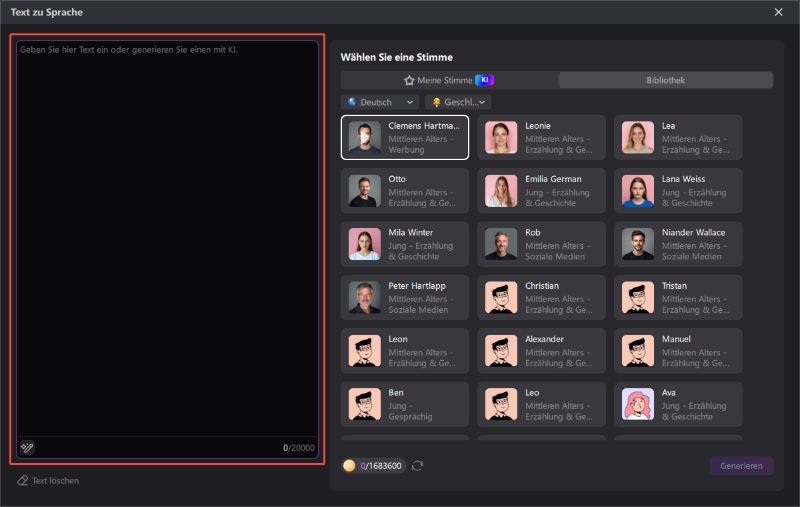The height and width of the screenshot is (507, 800).
Task: Refresh the credits counter
Action: point(417,465)
